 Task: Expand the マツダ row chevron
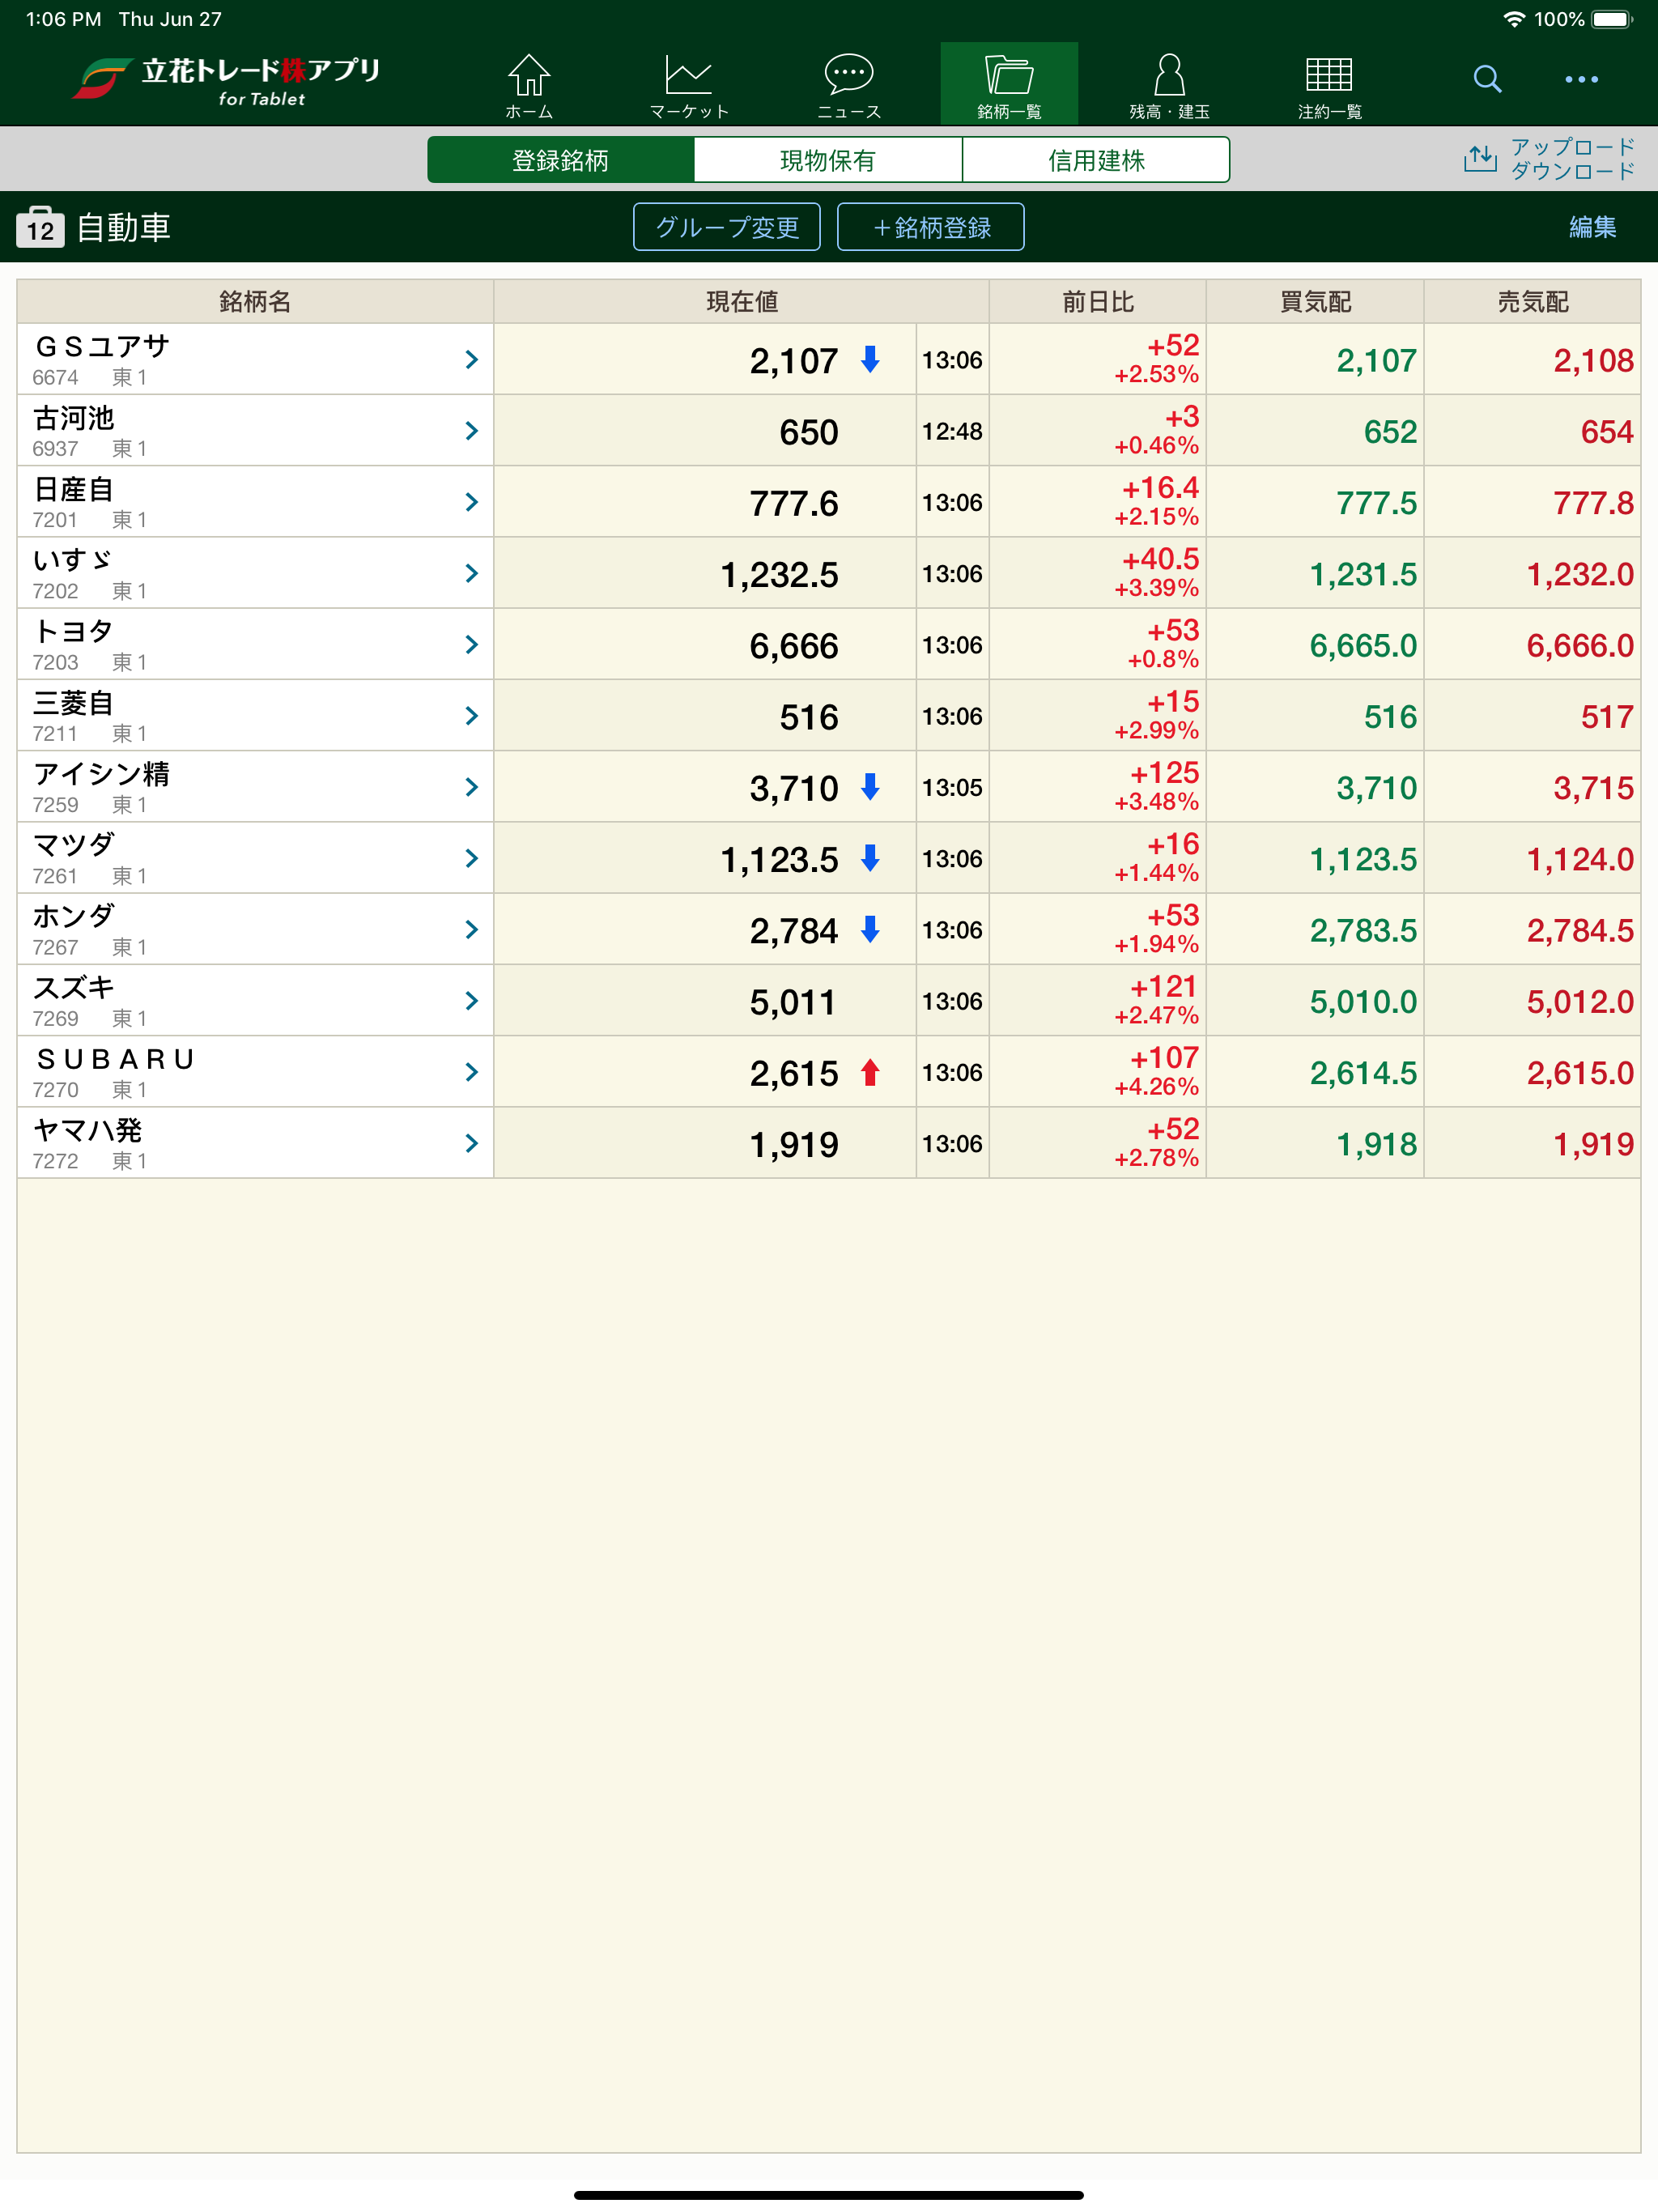pos(472,858)
